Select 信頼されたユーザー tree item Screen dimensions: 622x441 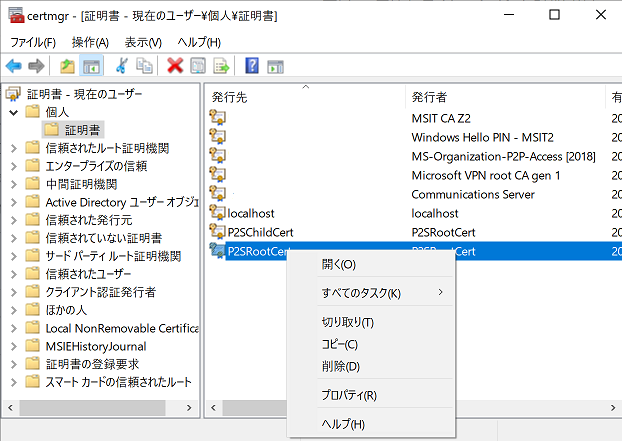point(88,274)
